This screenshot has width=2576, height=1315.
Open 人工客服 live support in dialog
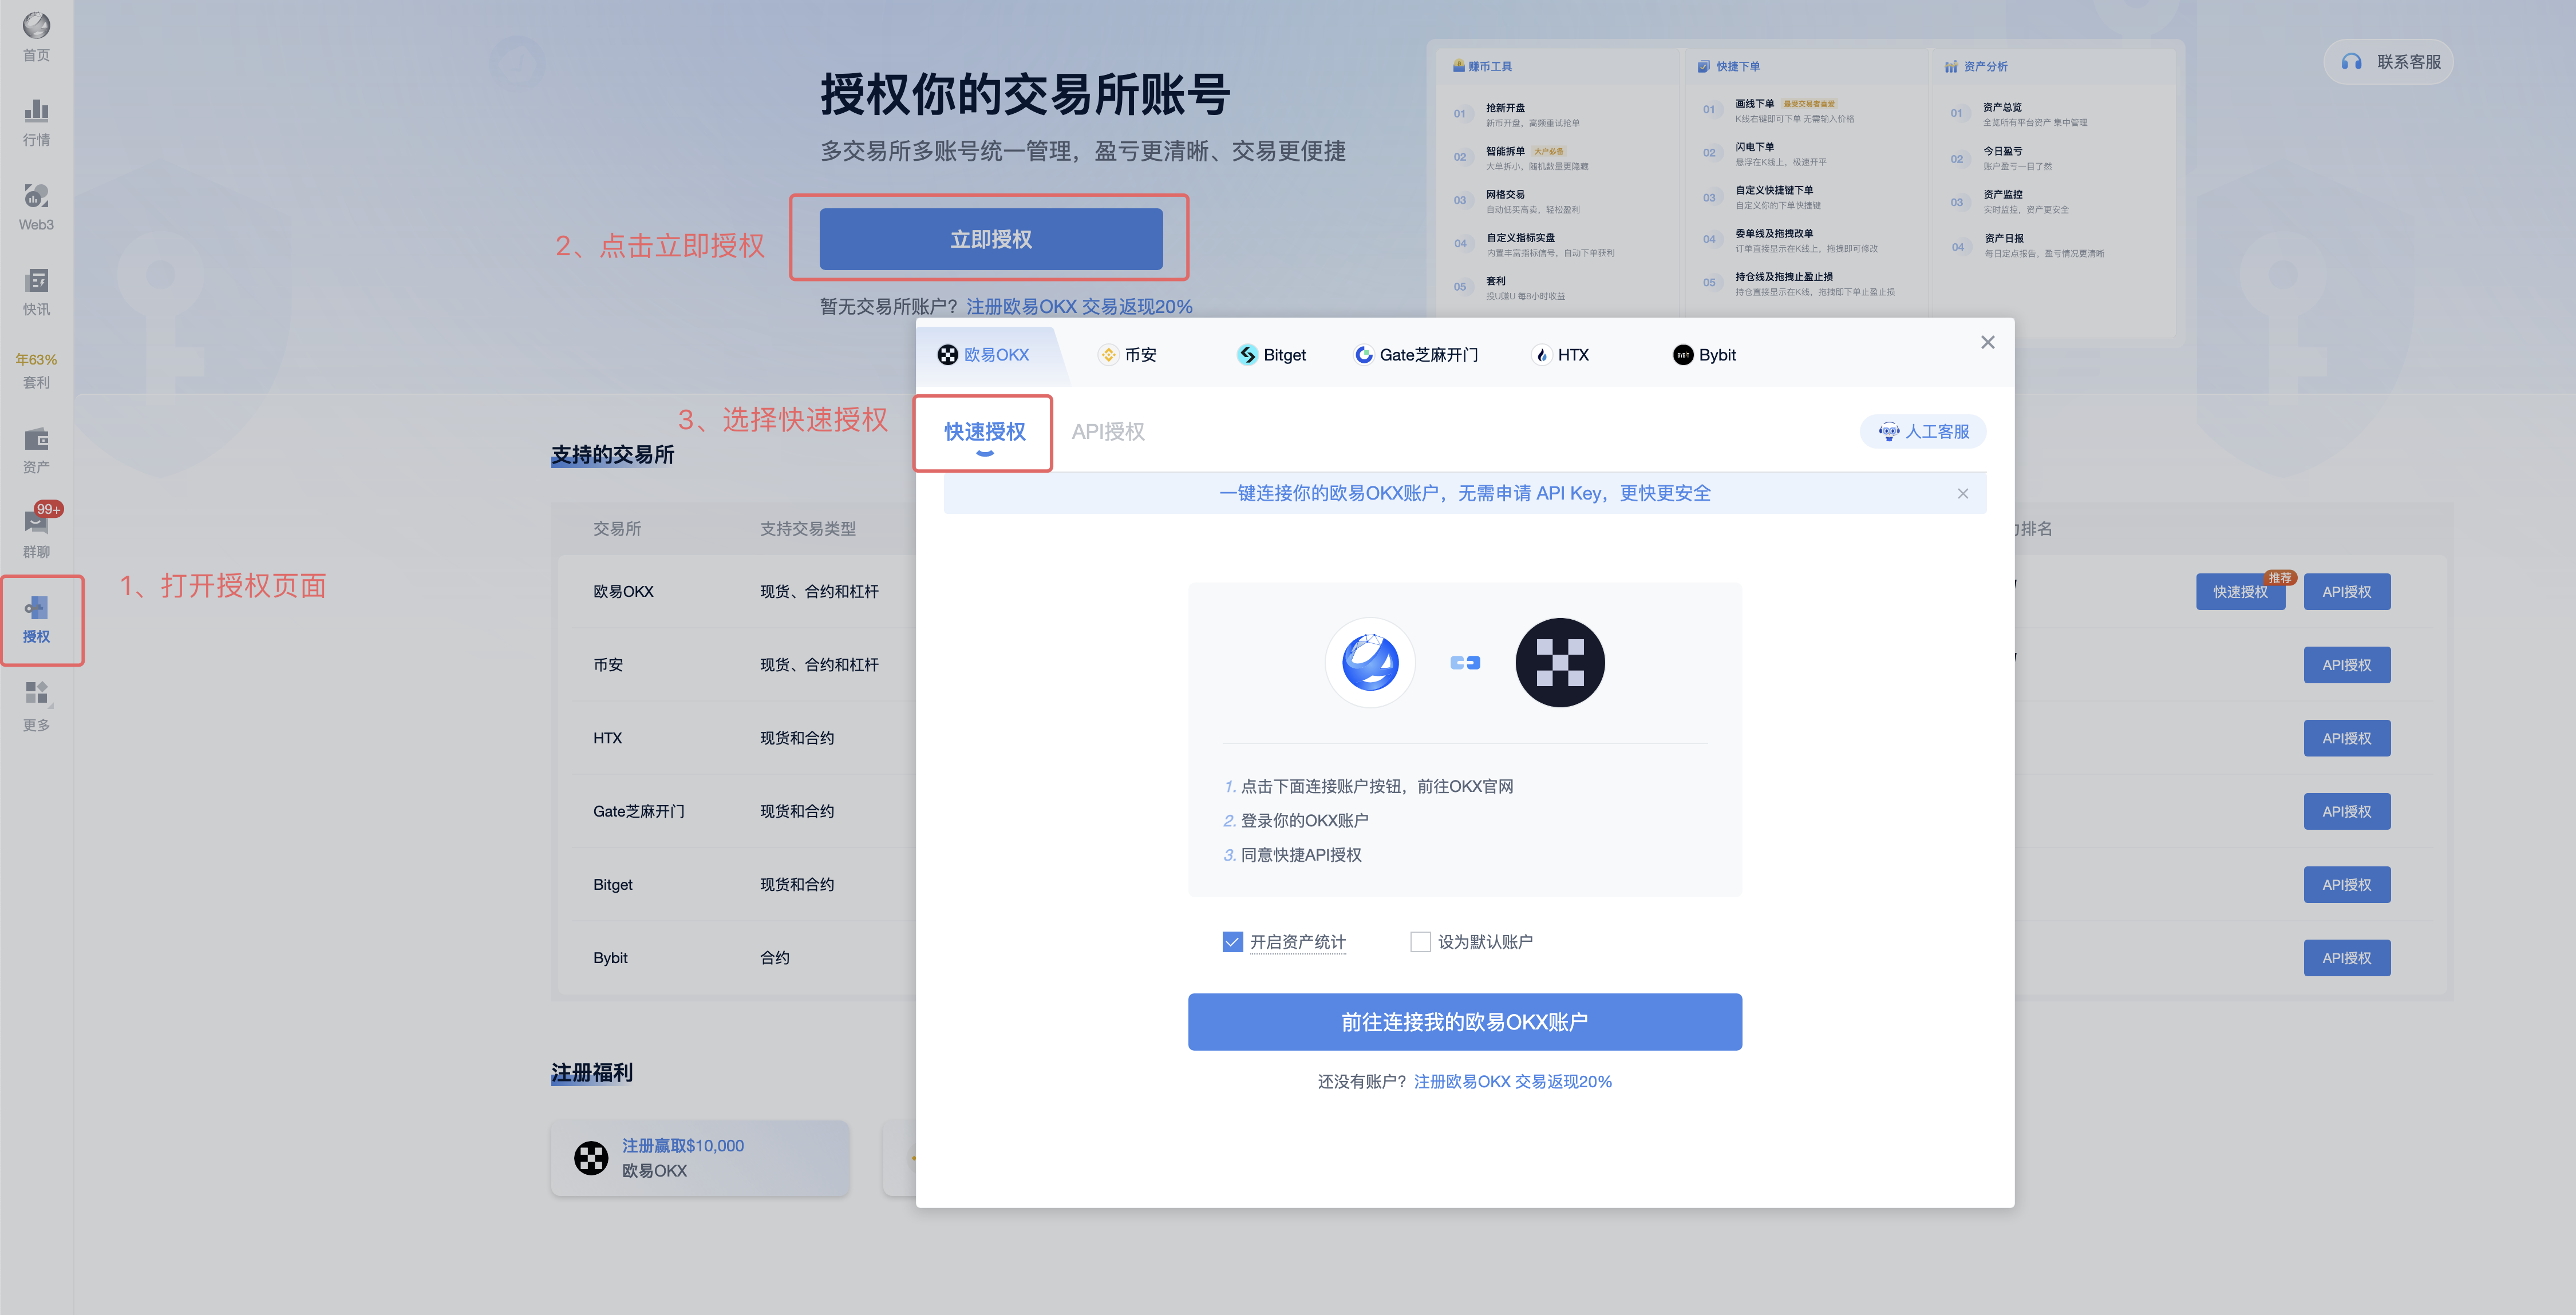point(1922,431)
